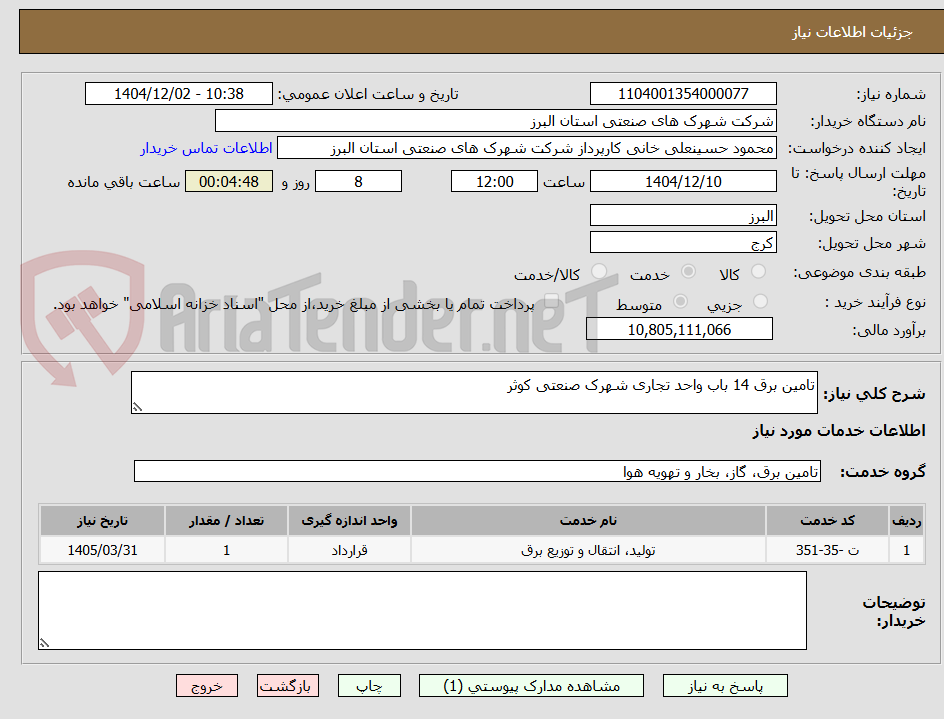Click the 'بازگشت' back button
Image resolution: width=944 pixels, height=719 pixels.
coord(288,685)
